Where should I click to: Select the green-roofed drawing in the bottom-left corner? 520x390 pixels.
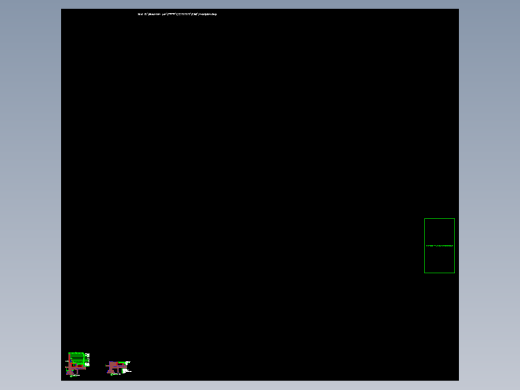[77, 364]
